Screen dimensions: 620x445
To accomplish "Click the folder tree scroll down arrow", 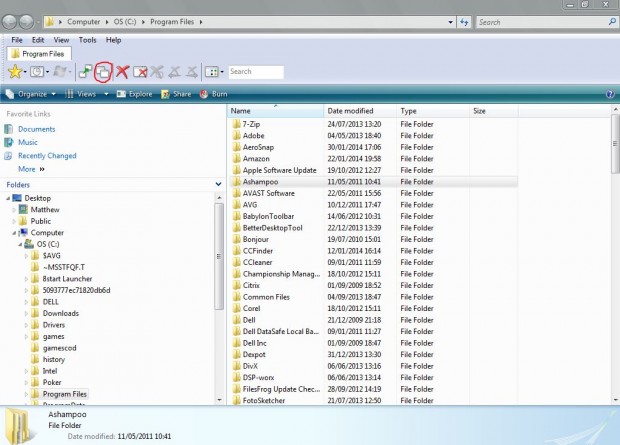I will [x=219, y=400].
